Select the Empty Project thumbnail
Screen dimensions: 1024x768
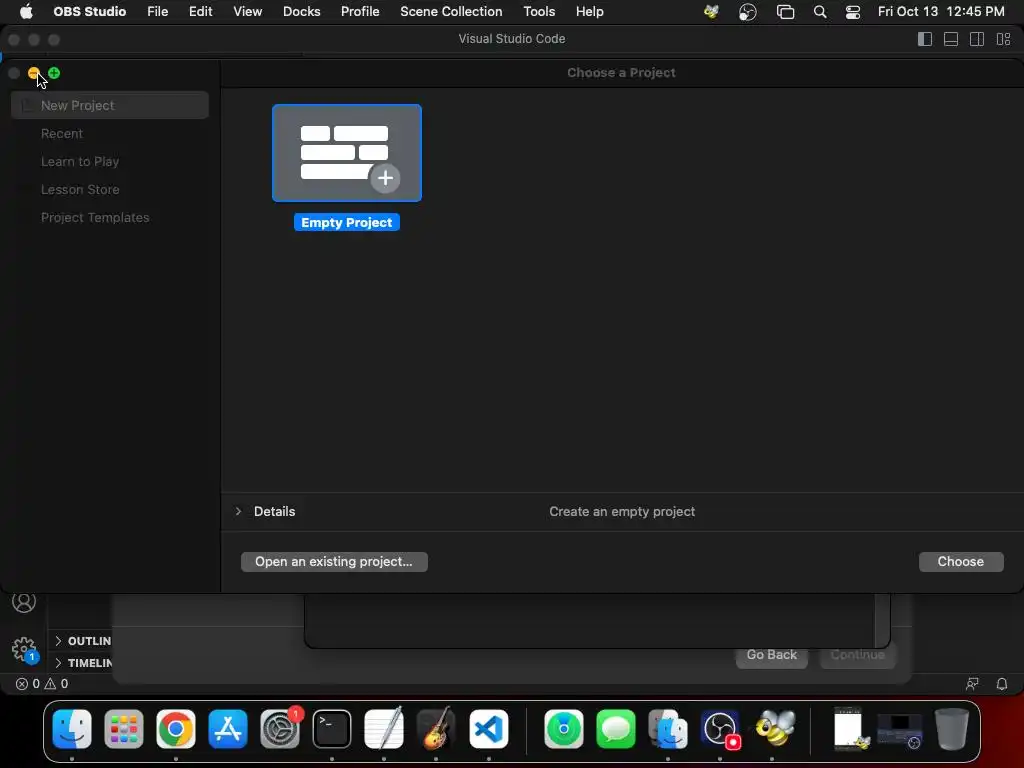point(347,153)
